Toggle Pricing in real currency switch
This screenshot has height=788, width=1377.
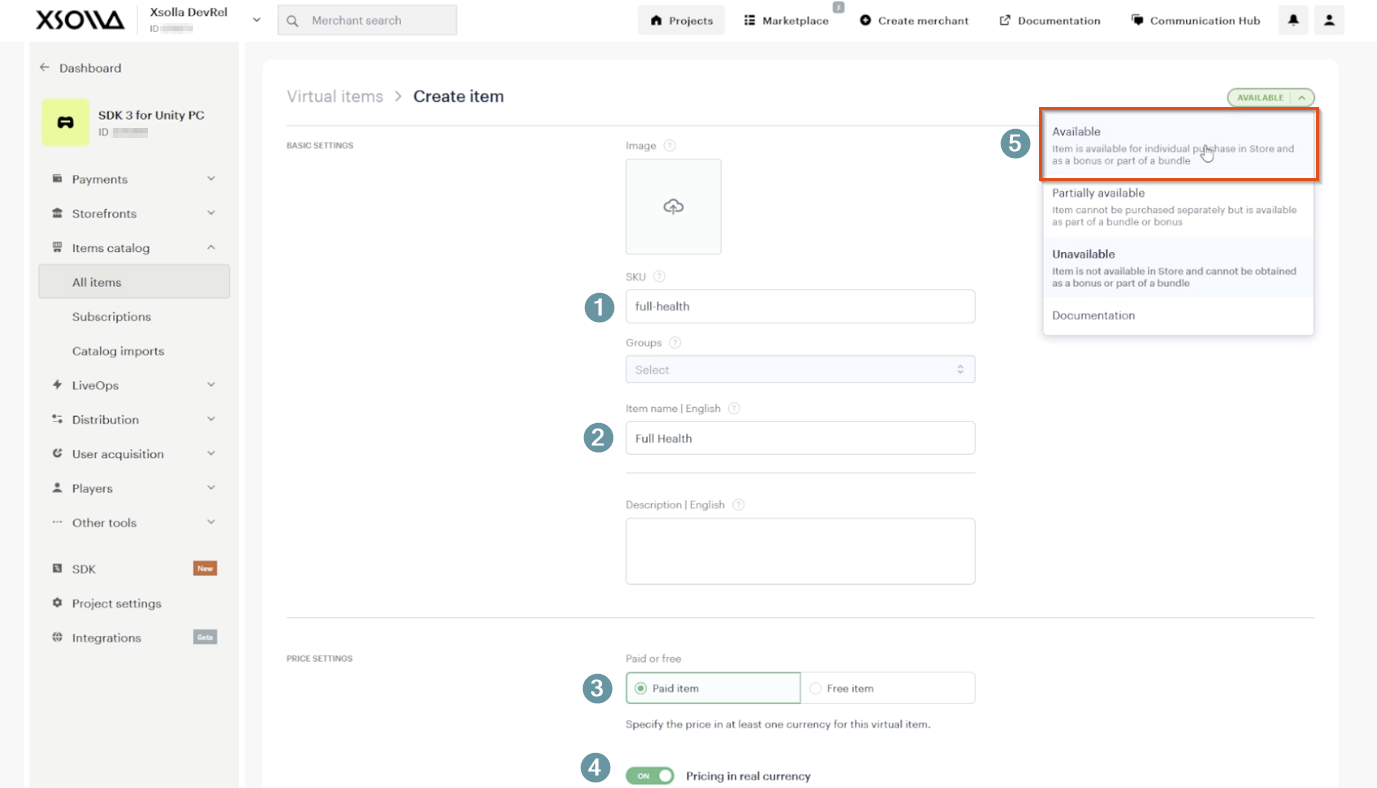click(650, 776)
